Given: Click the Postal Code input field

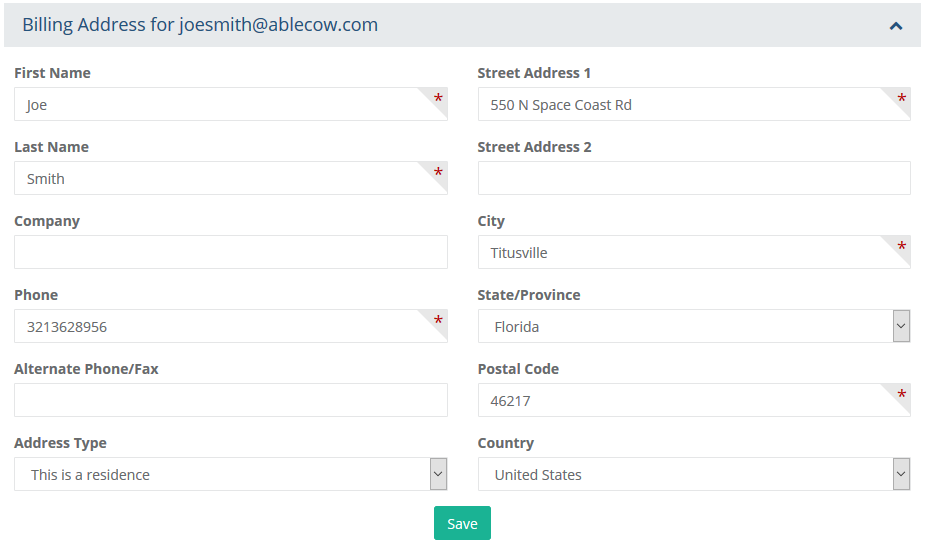Looking at the screenshot, I should (x=680, y=401).
